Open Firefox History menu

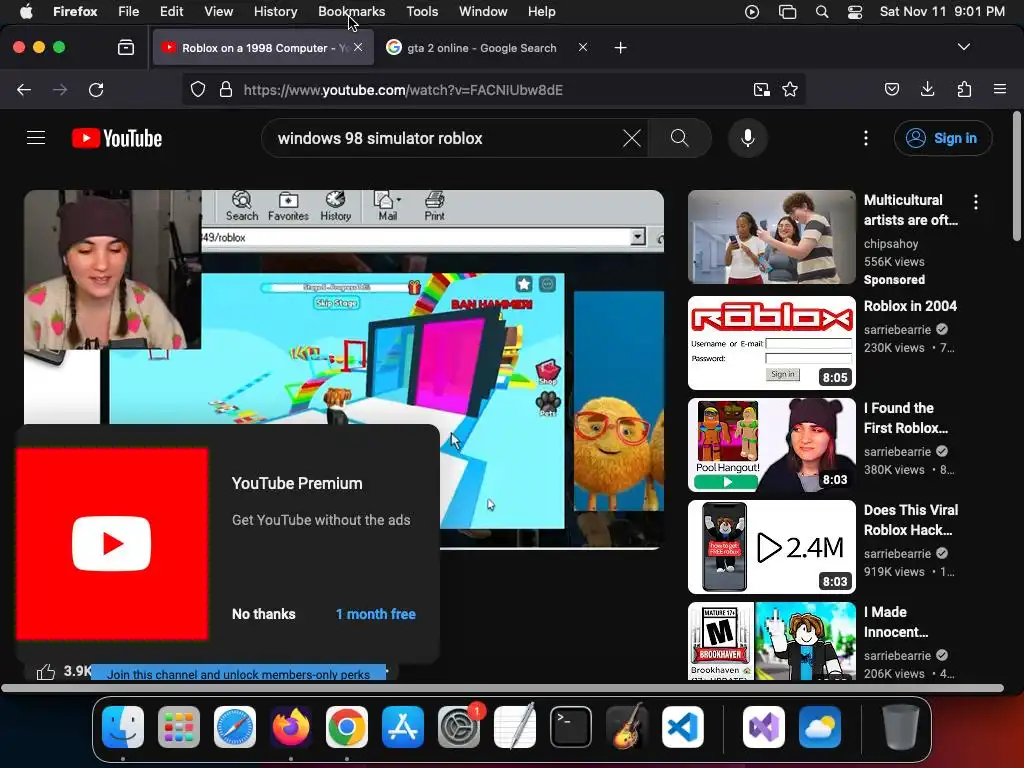coord(276,12)
